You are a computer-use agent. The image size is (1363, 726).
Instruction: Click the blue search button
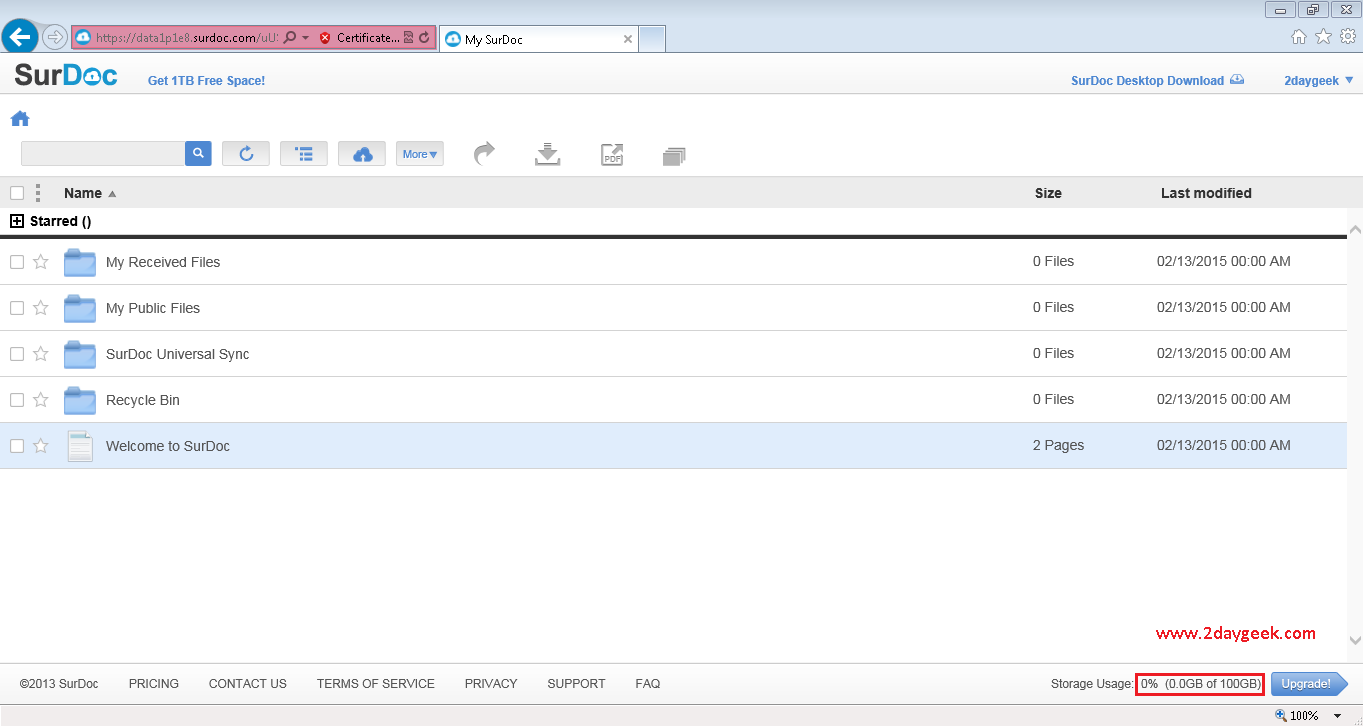click(x=198, y=153)
